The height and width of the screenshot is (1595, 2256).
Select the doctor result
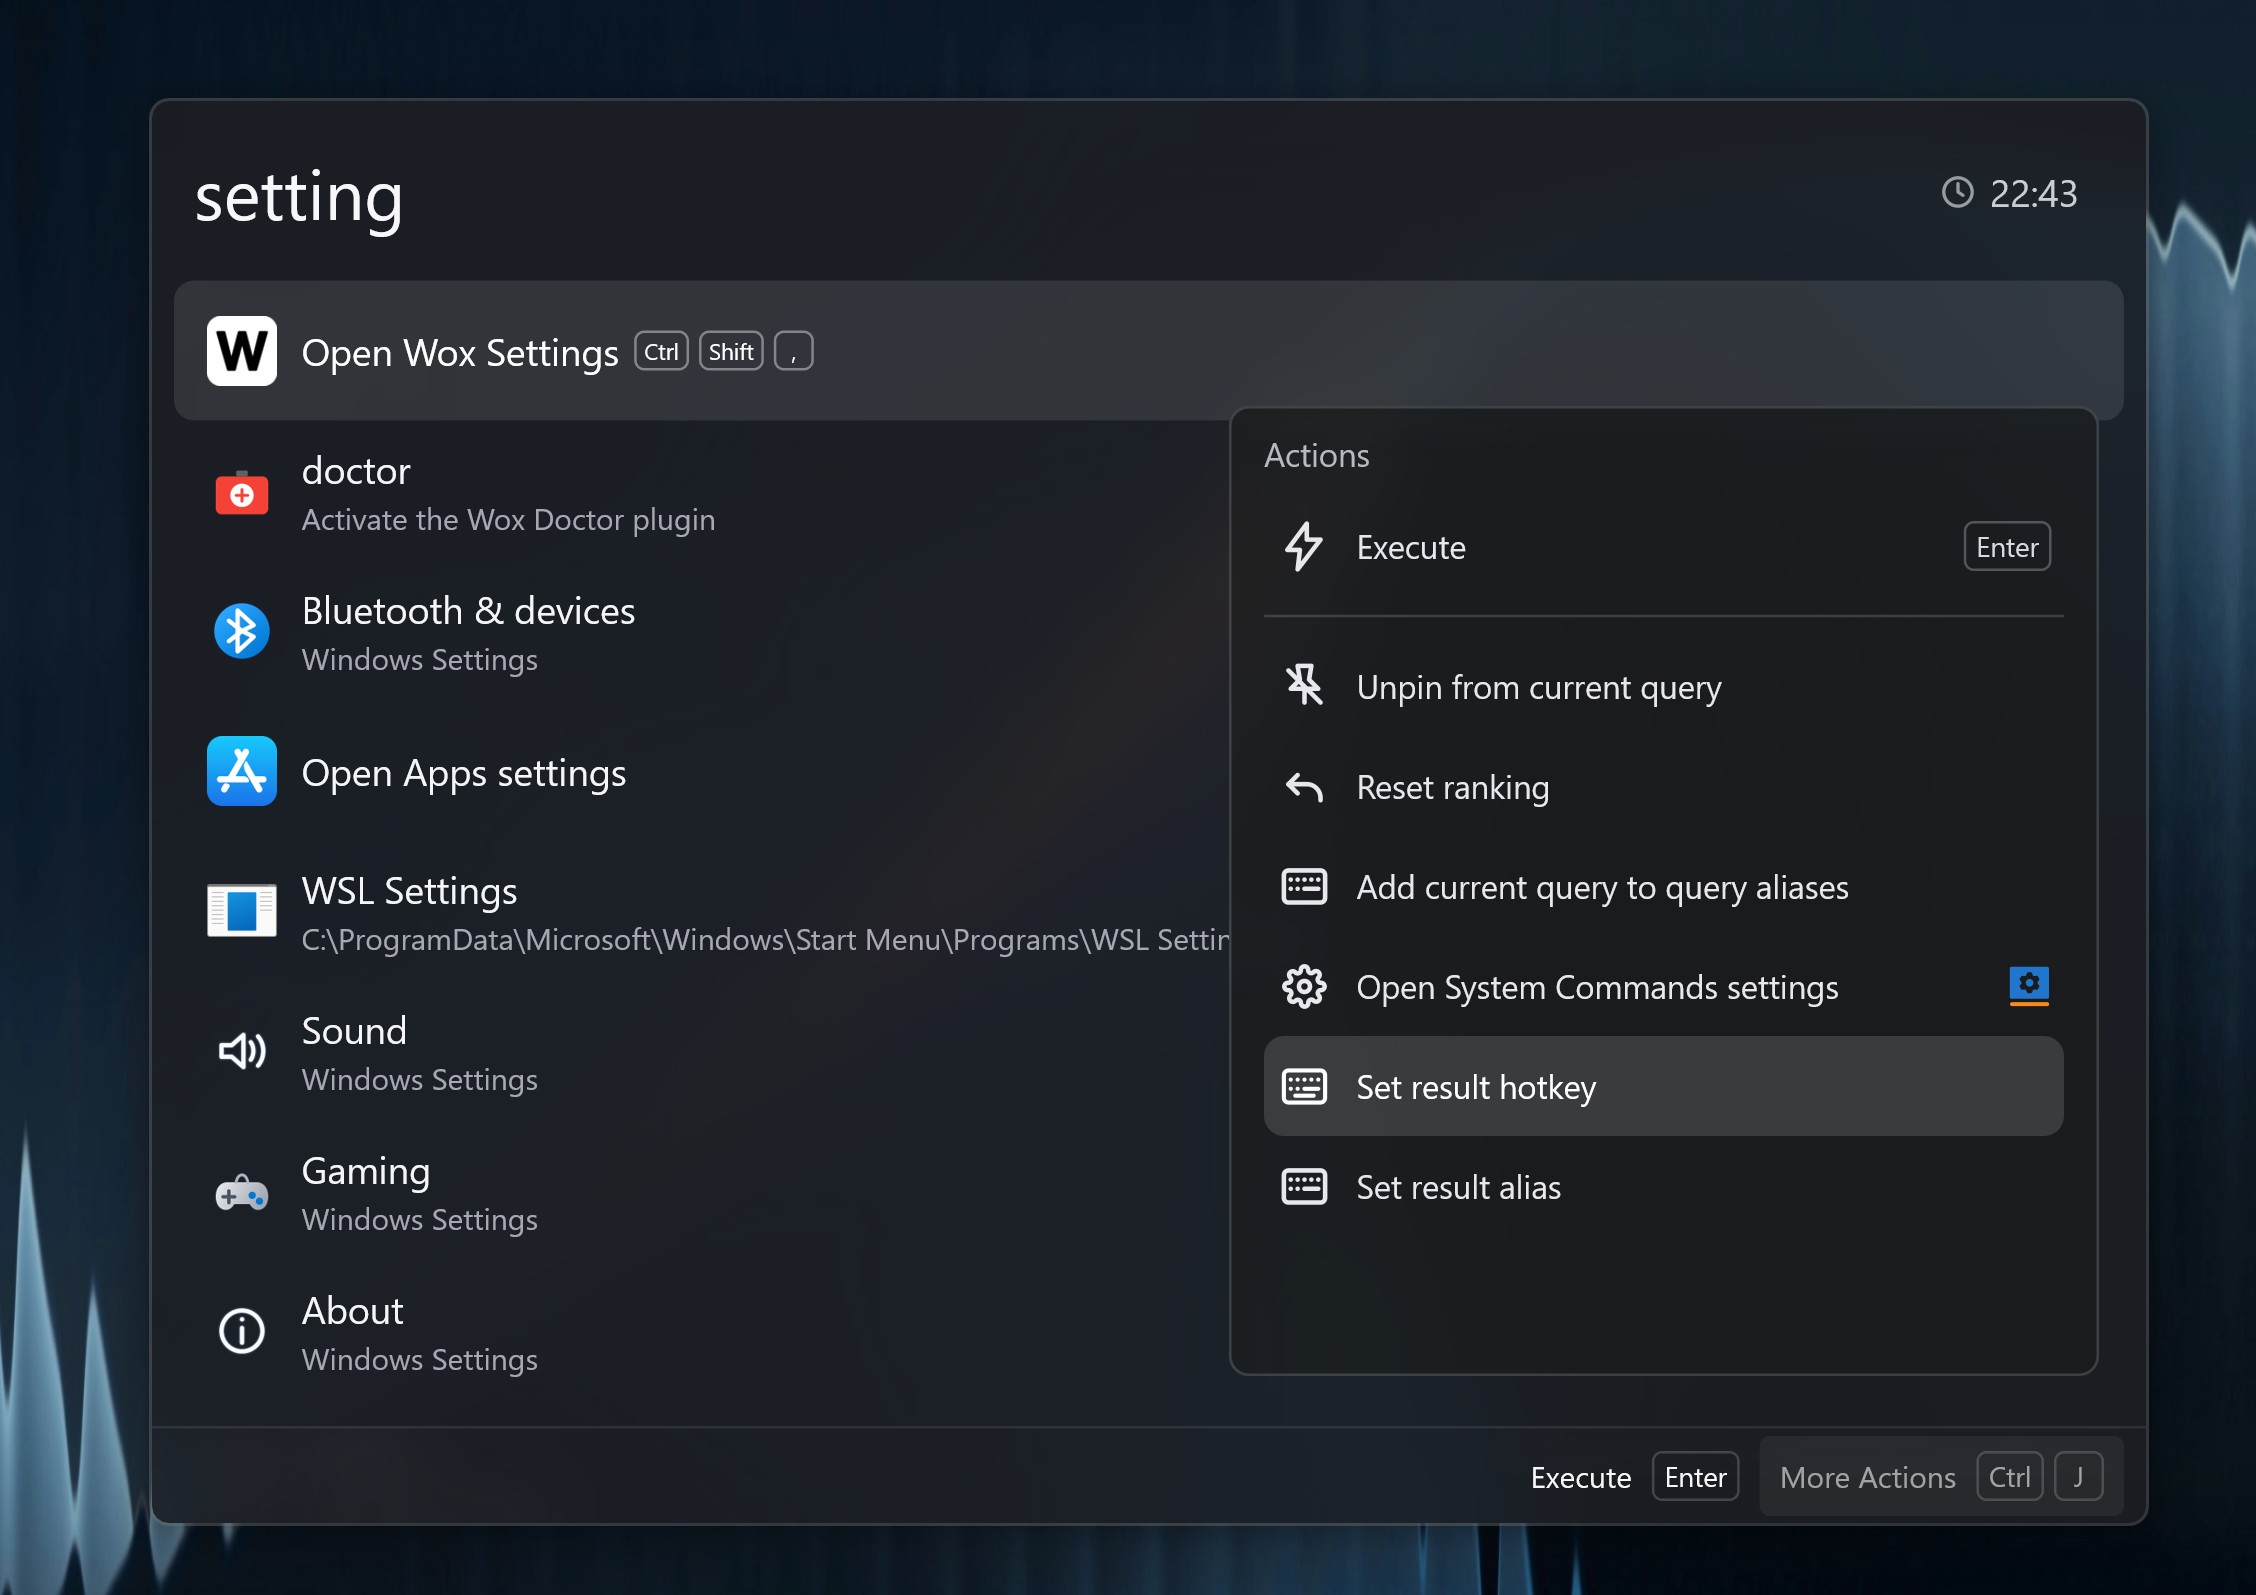tap(700, 492)
